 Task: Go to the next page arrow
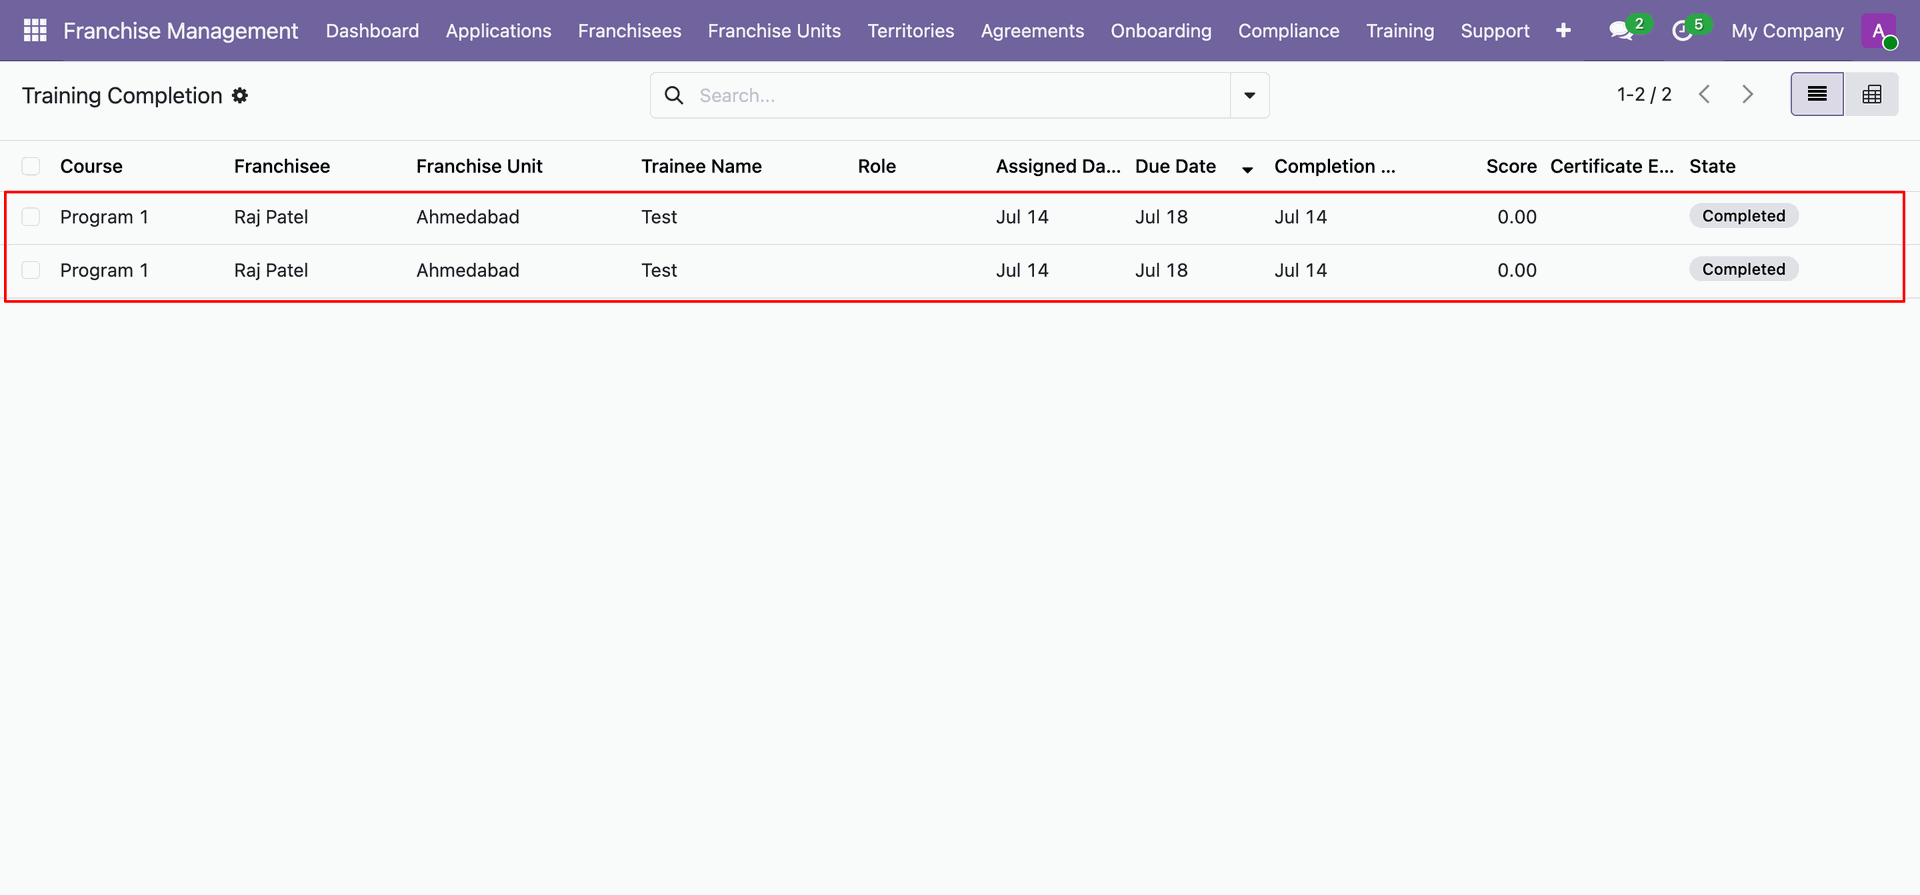[x=1748, y=94]
